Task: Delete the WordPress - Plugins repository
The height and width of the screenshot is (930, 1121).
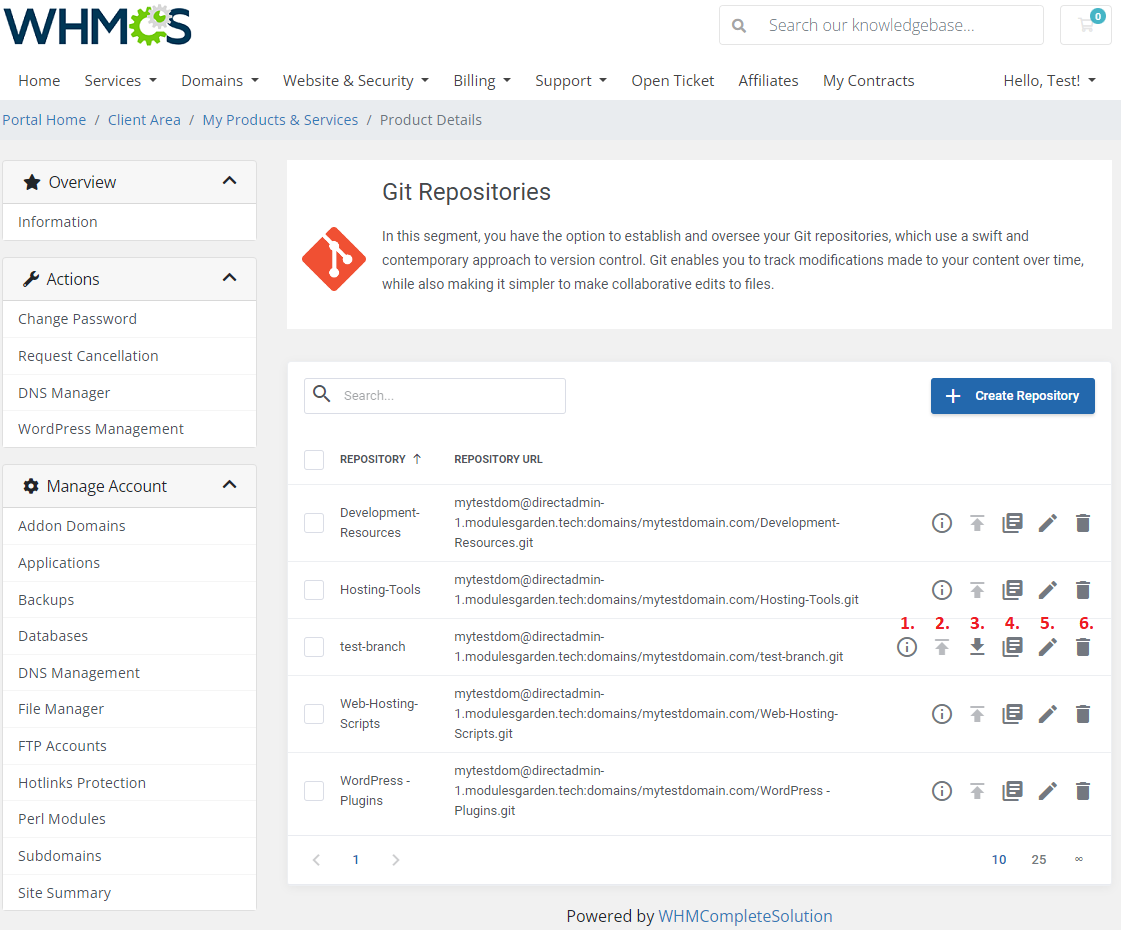Action: [x=1083, y=791]
